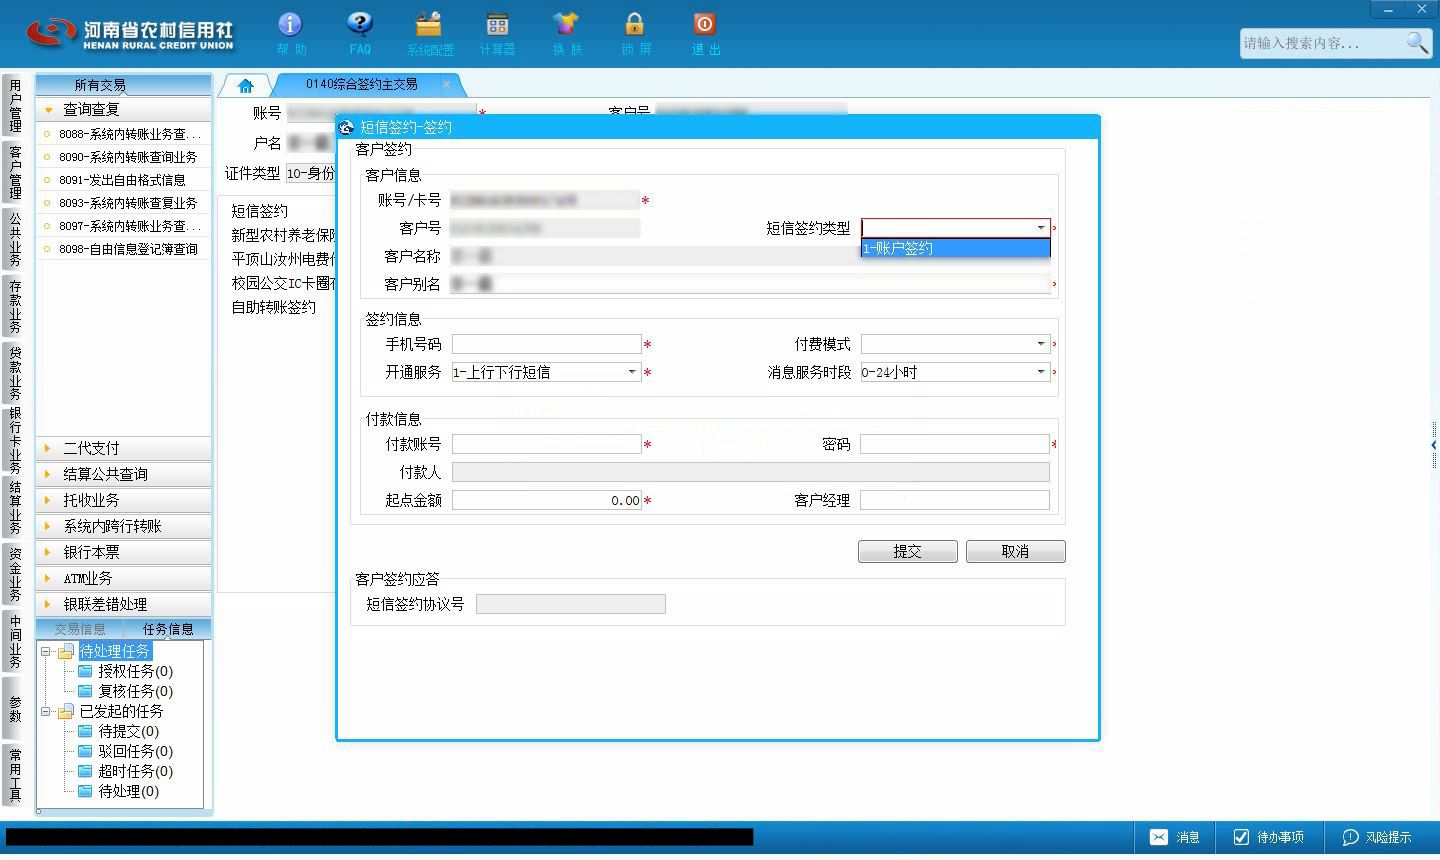Open the 短信签约类型 dropdown arrow

click(x=1040, y=228)
